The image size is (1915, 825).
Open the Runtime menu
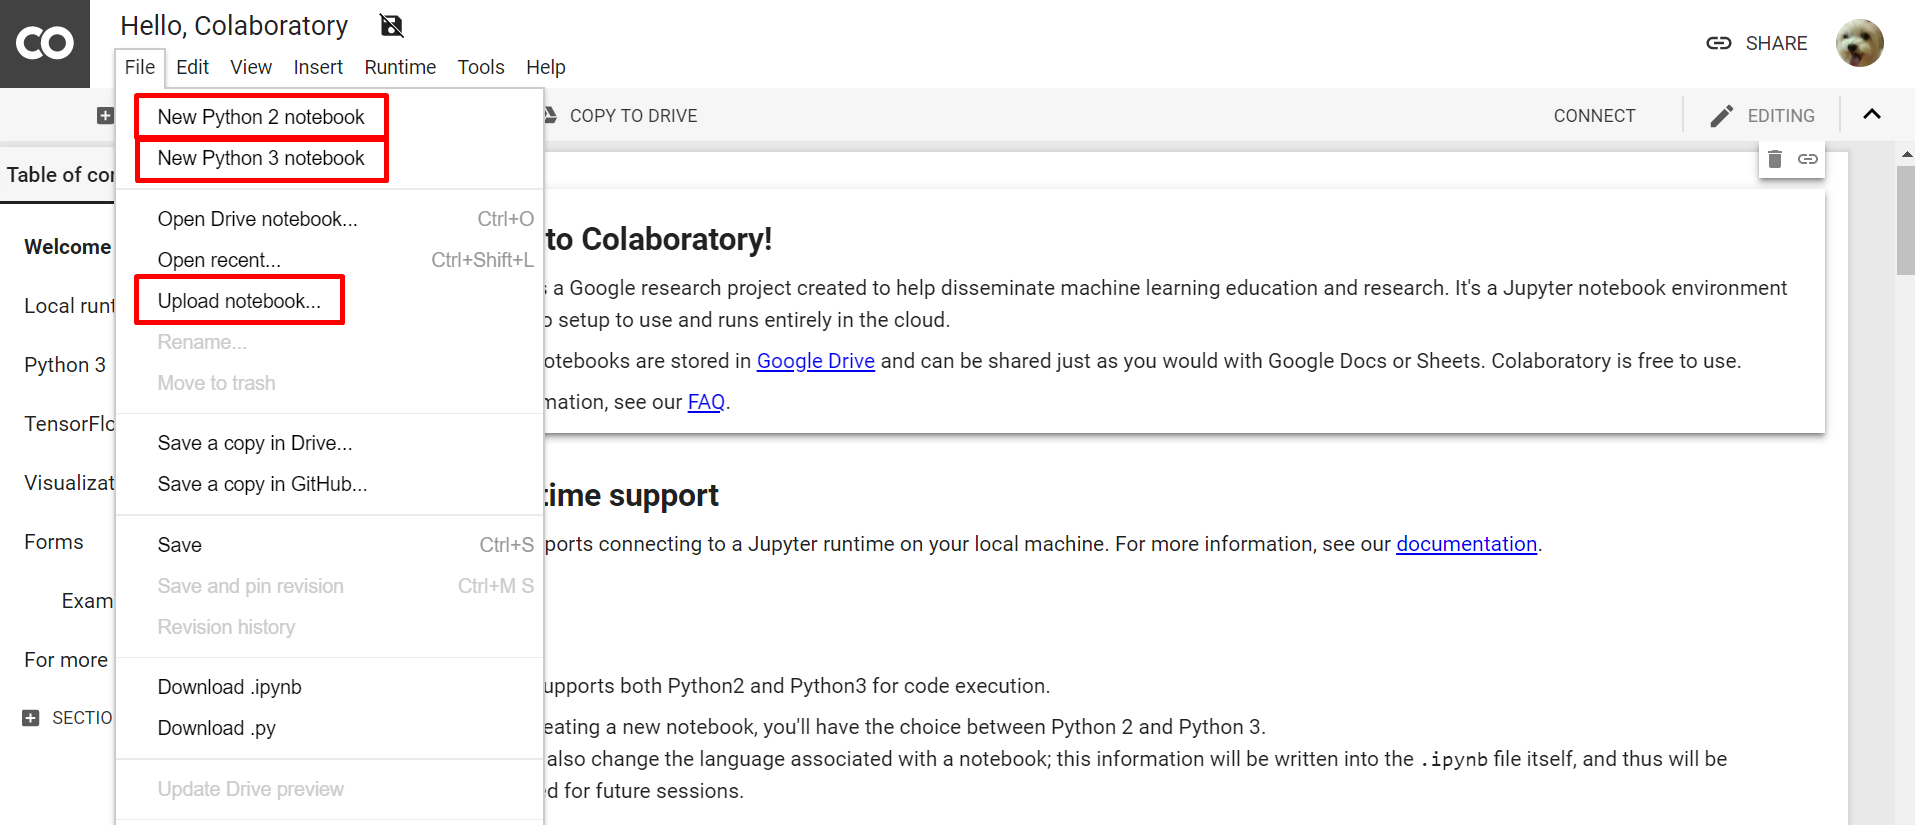click(x=400, y=67)
